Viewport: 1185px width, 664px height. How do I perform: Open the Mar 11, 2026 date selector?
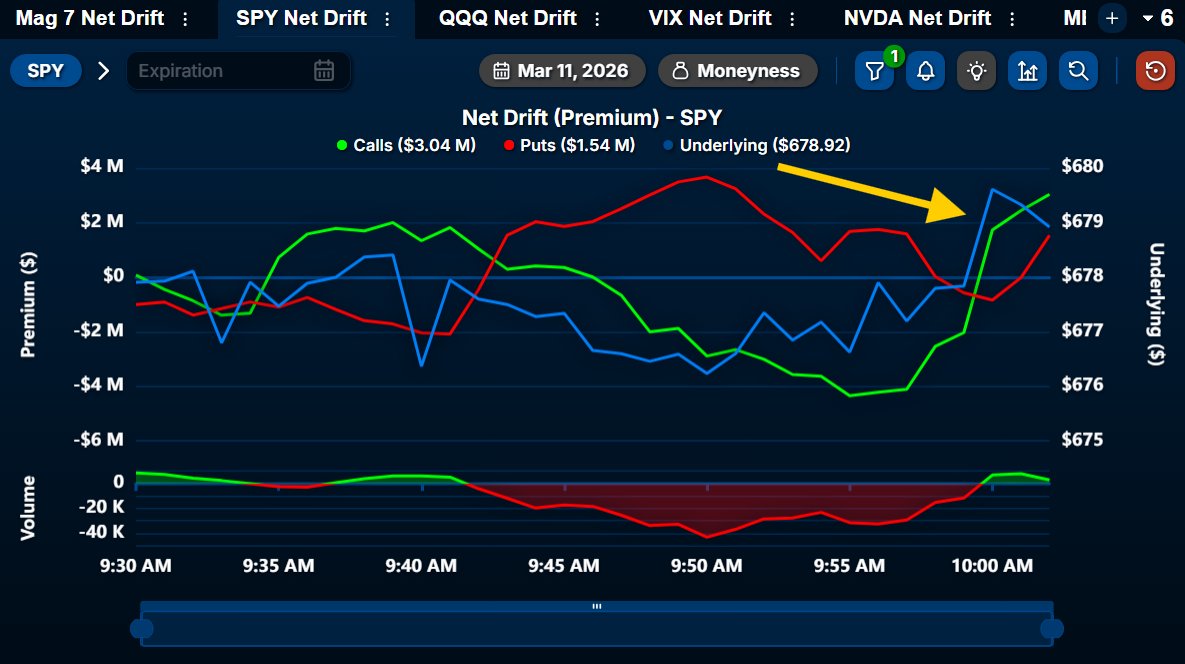562,71
